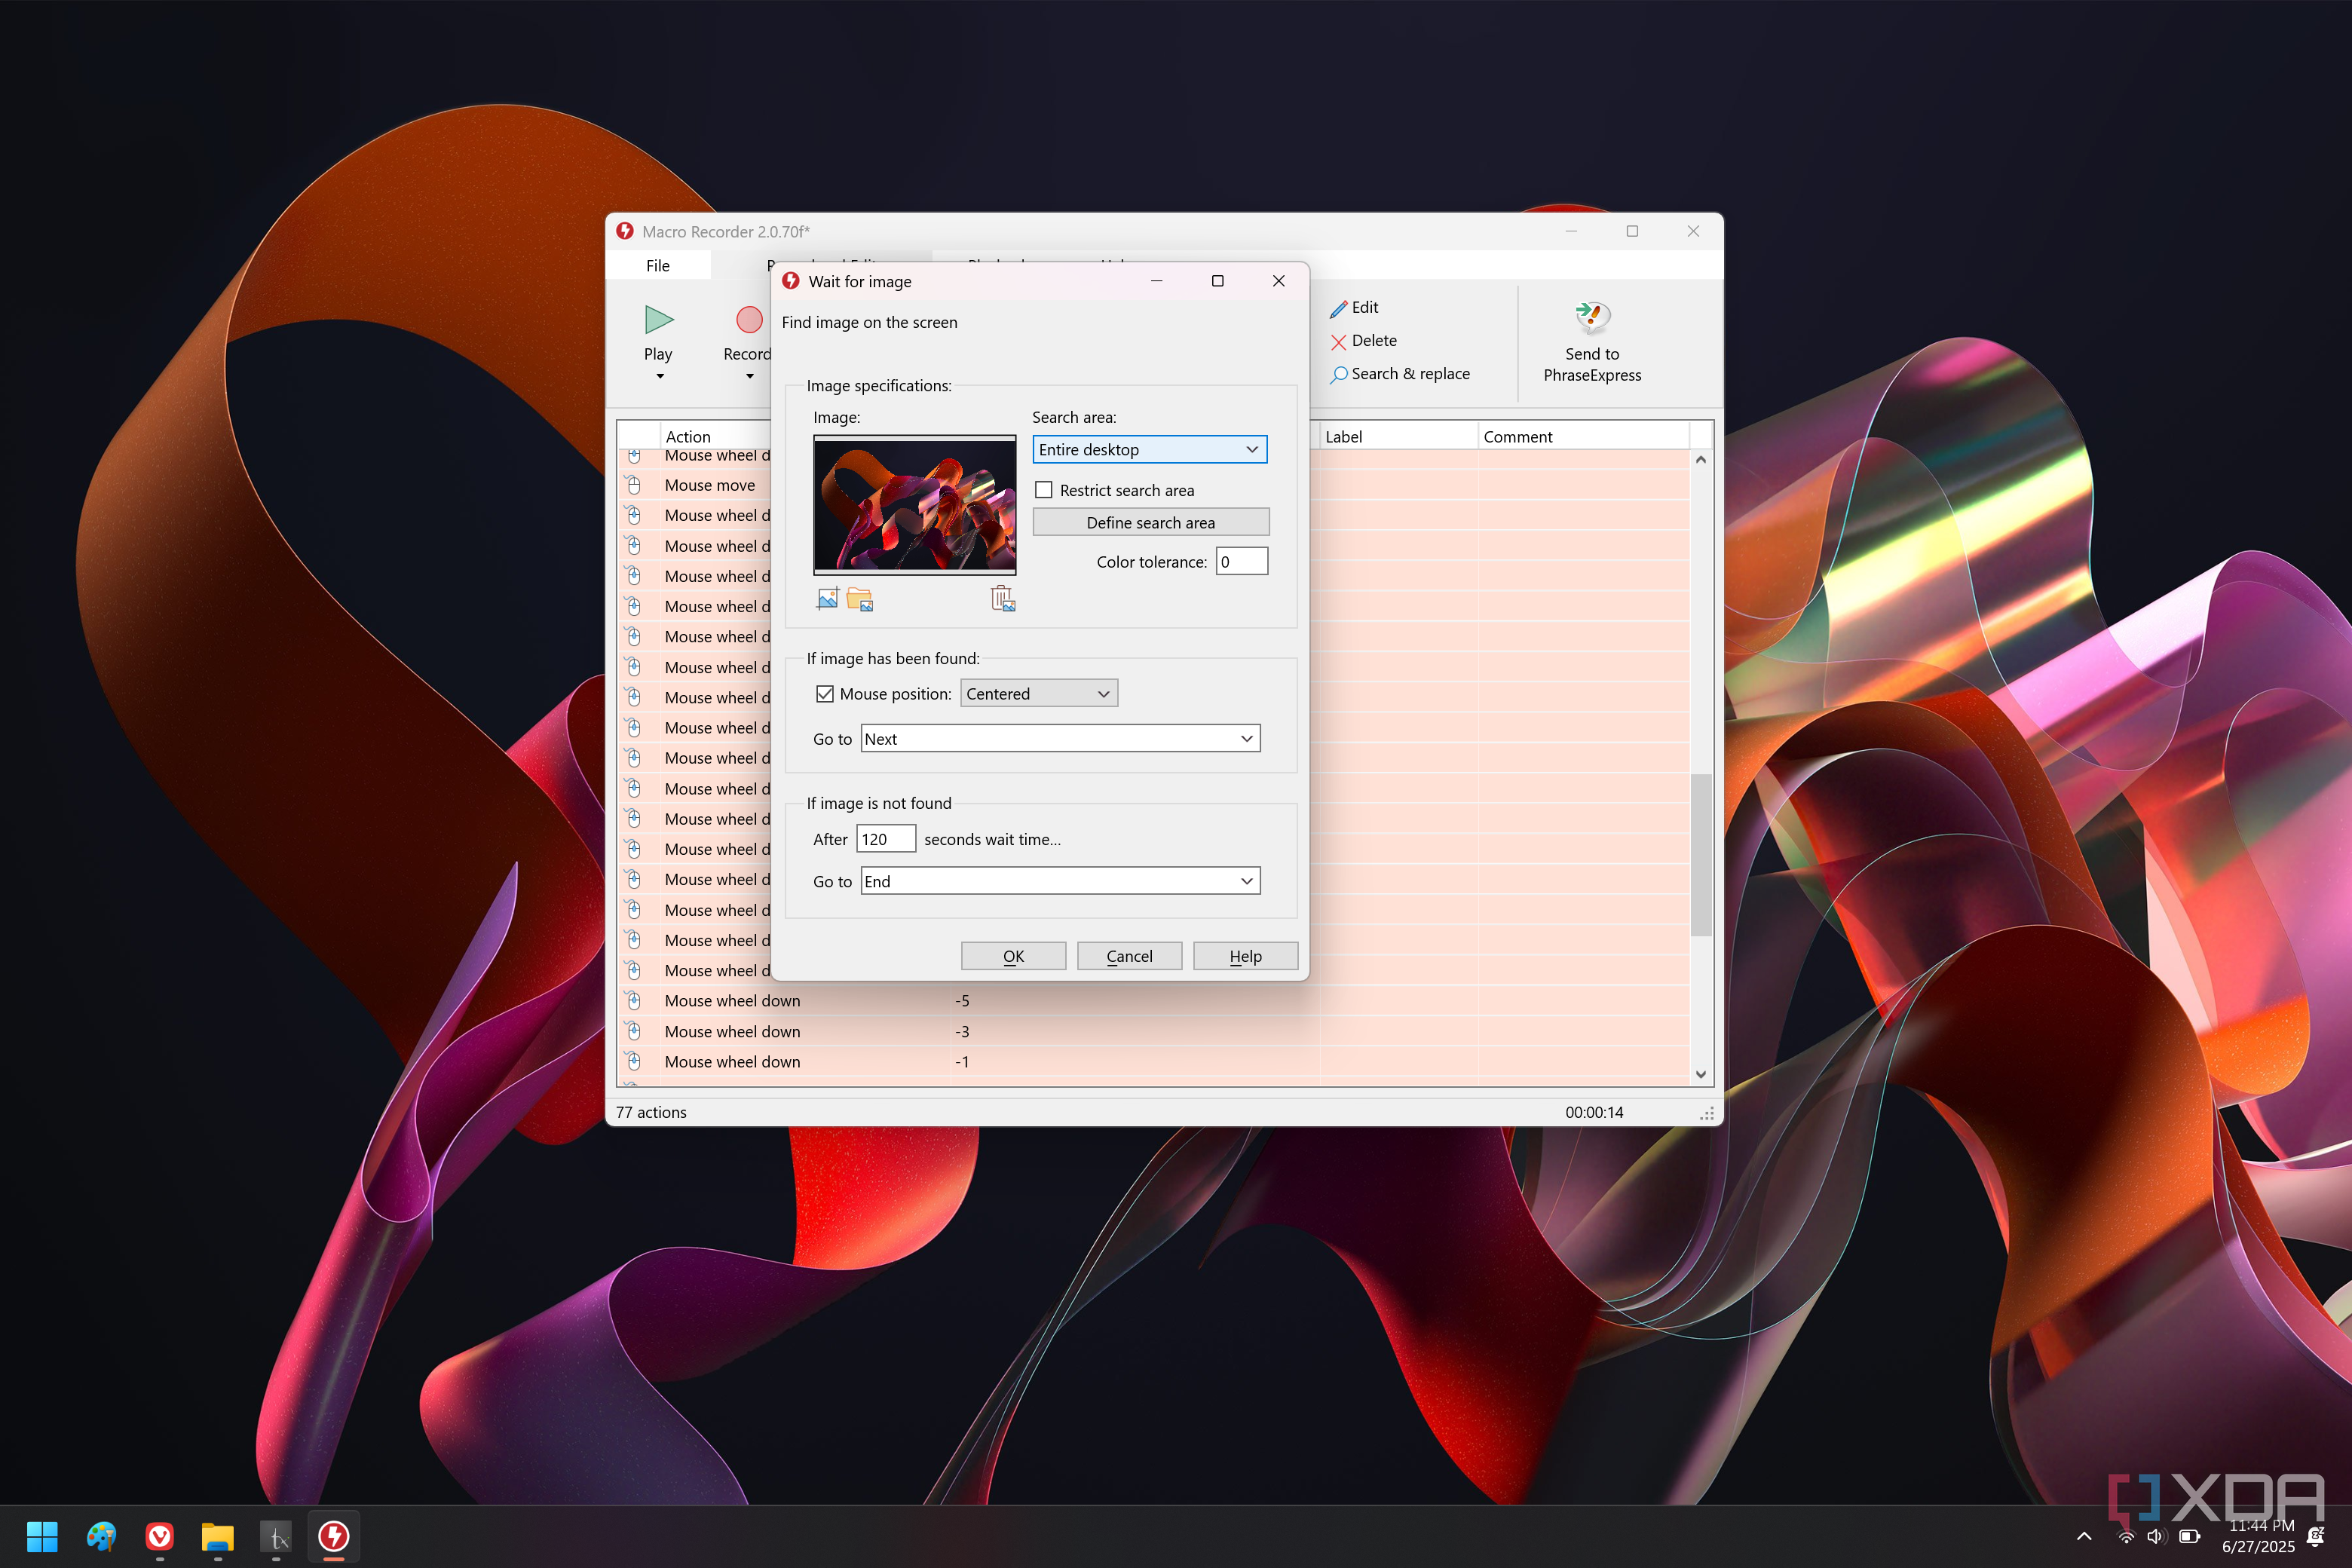Click the Color tolerance input field
The image size is (2352, 1568).
tap(1241, 561)
